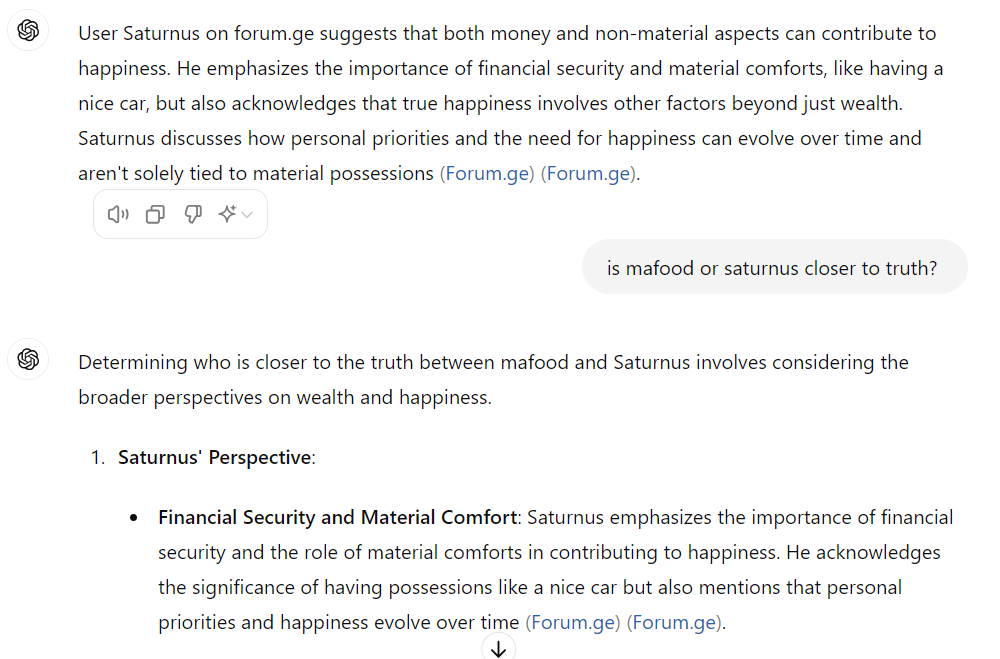Play the response with Read aloud speaker icon
Viewport: 1000px width, 659px height.
click(x=118, y=214)
